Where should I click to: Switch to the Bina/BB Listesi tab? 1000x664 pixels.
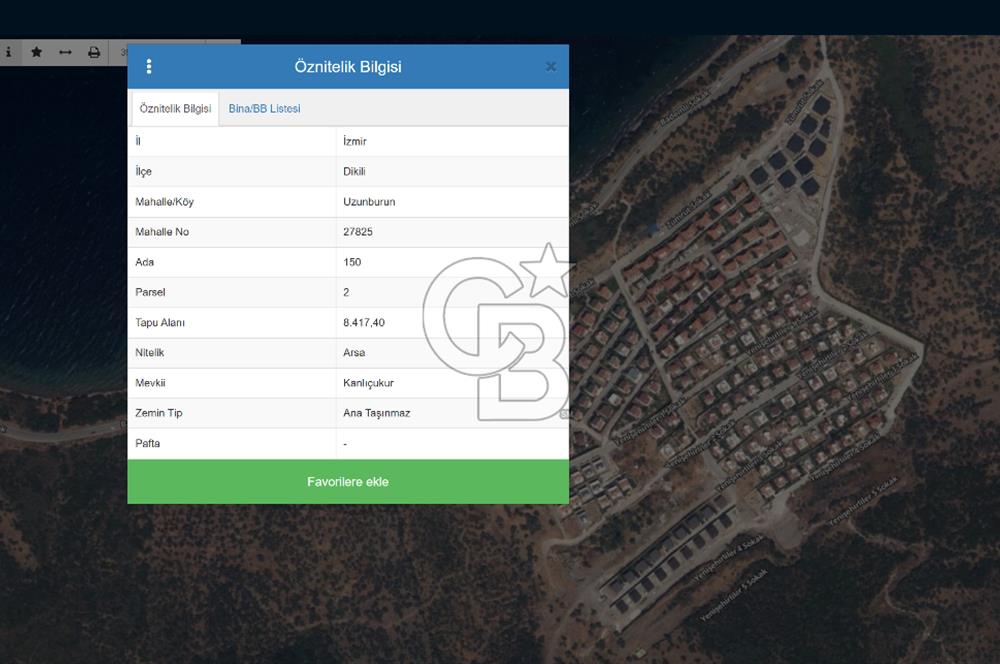click(x=264, y=108)
